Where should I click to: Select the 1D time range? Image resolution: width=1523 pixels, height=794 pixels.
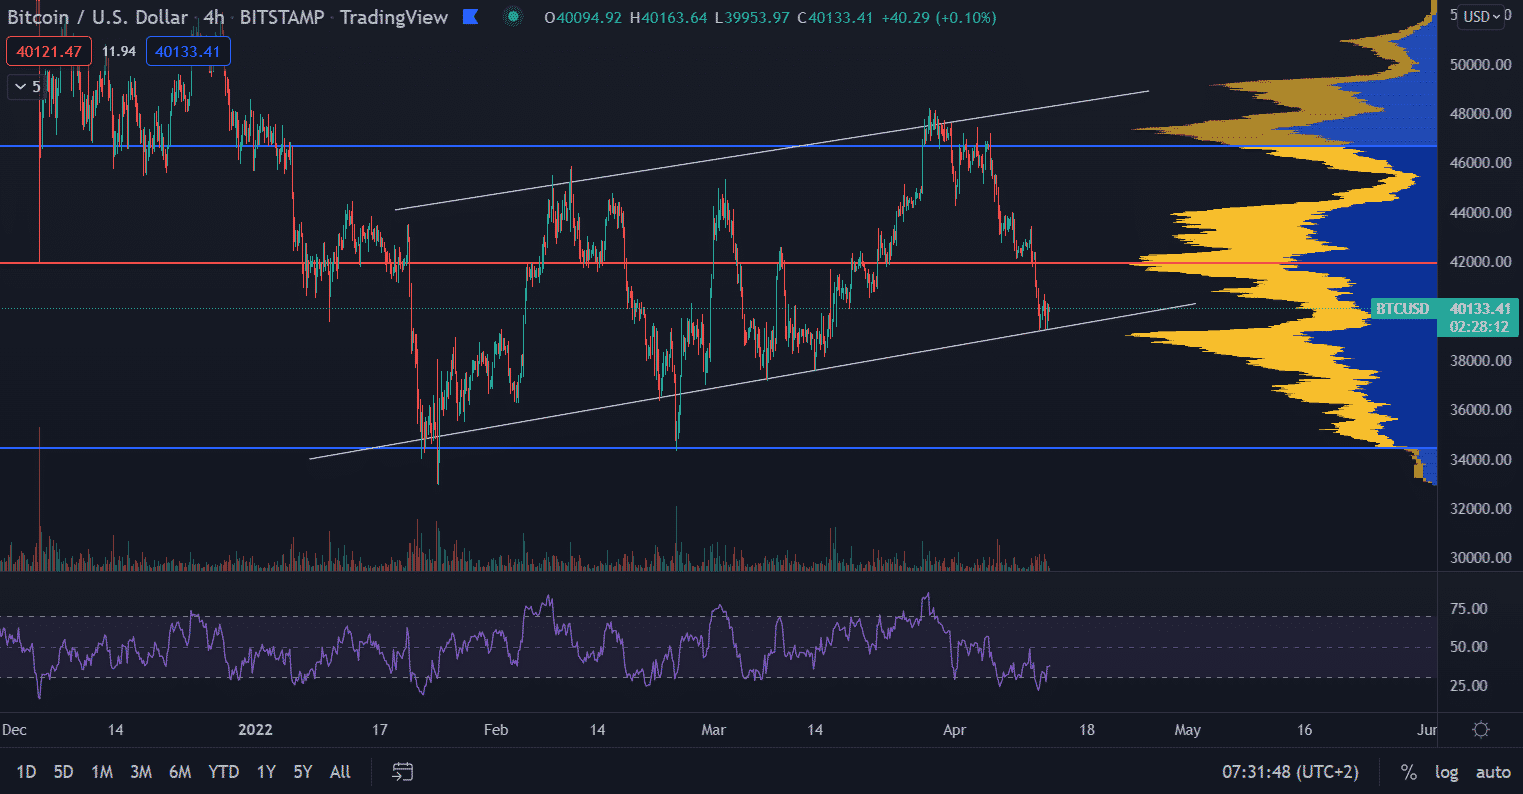click(x=27, y=772)
